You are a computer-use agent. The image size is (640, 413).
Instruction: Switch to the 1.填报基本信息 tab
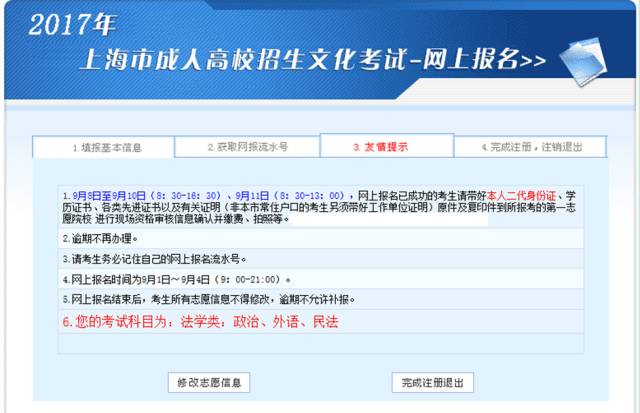pyautogui.click(x=104, y=147)
